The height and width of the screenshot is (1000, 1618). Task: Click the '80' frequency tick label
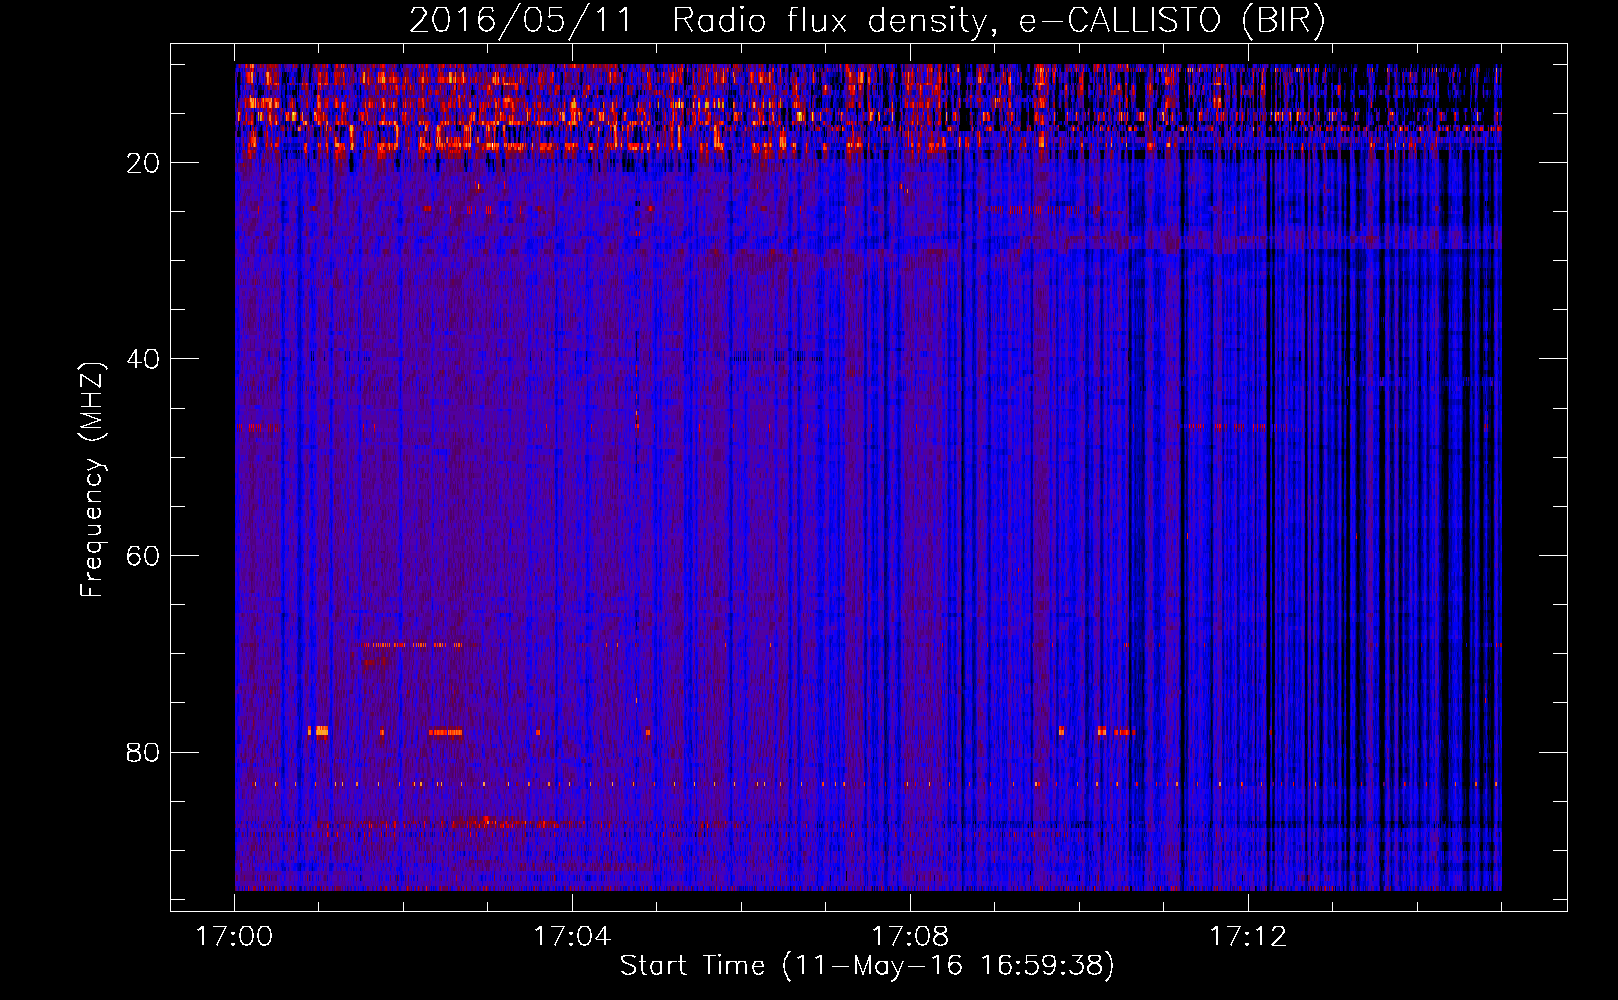tap(144, 752)
